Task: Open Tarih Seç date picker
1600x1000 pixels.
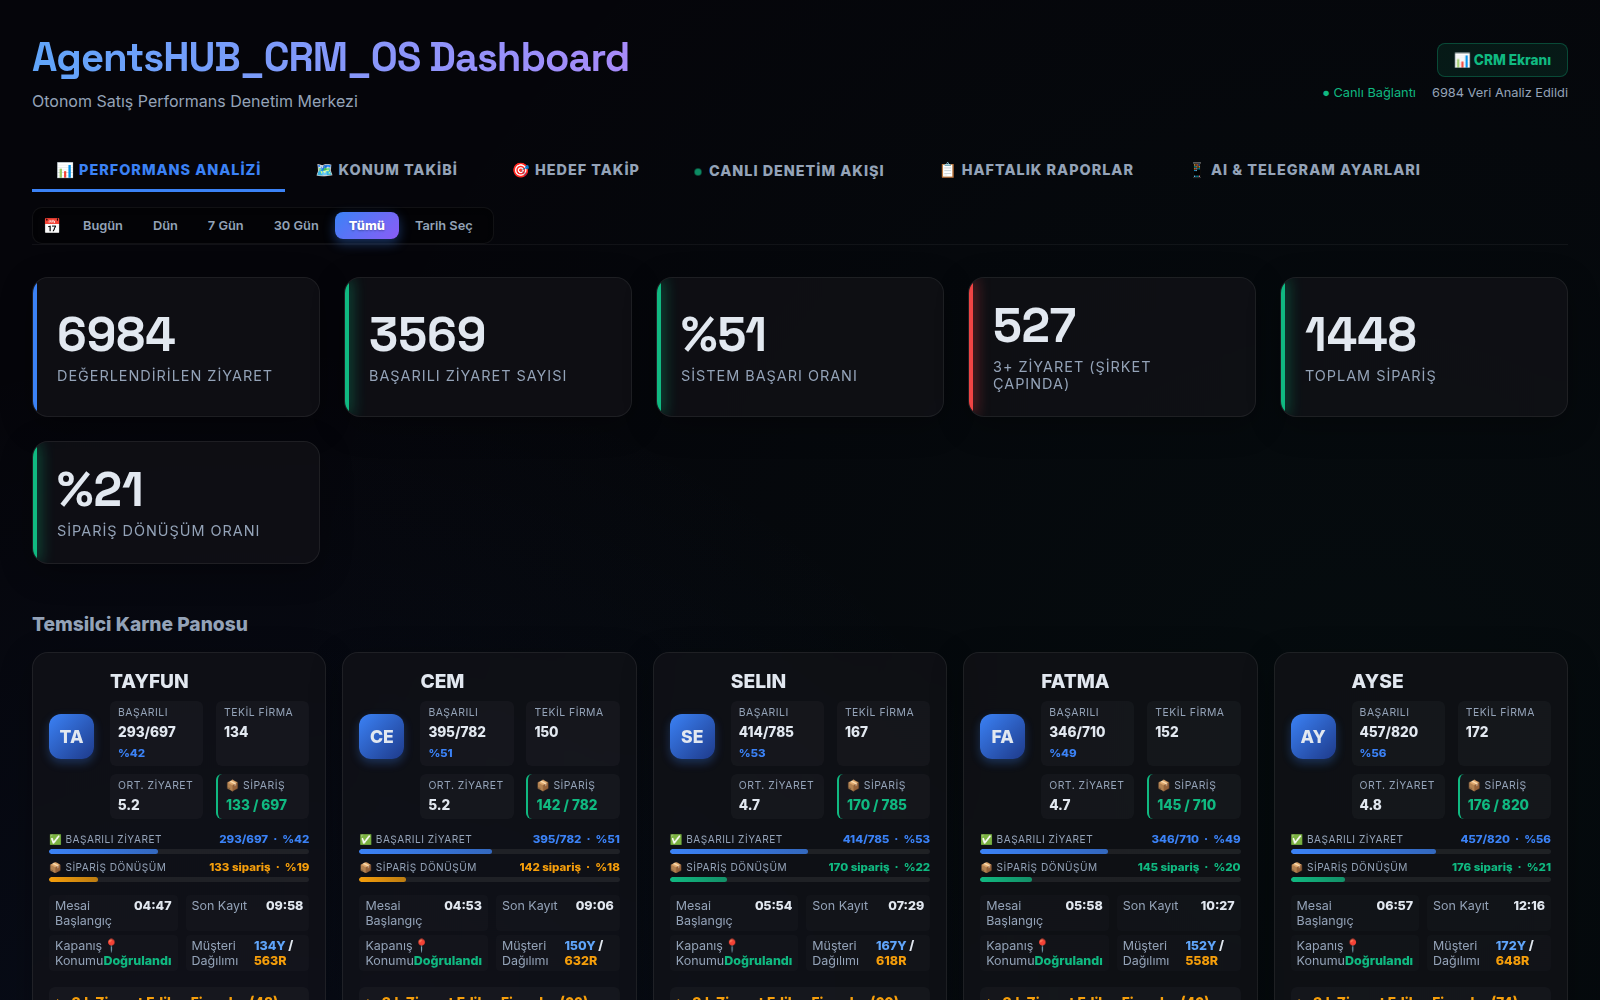Action: (x=443, y=226)
